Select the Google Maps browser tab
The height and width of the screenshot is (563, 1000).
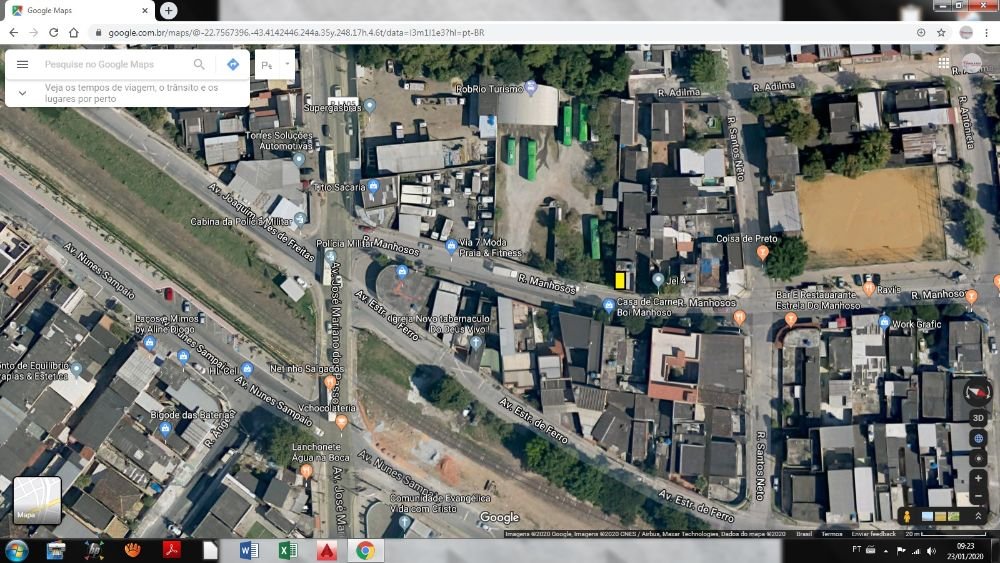78,10
